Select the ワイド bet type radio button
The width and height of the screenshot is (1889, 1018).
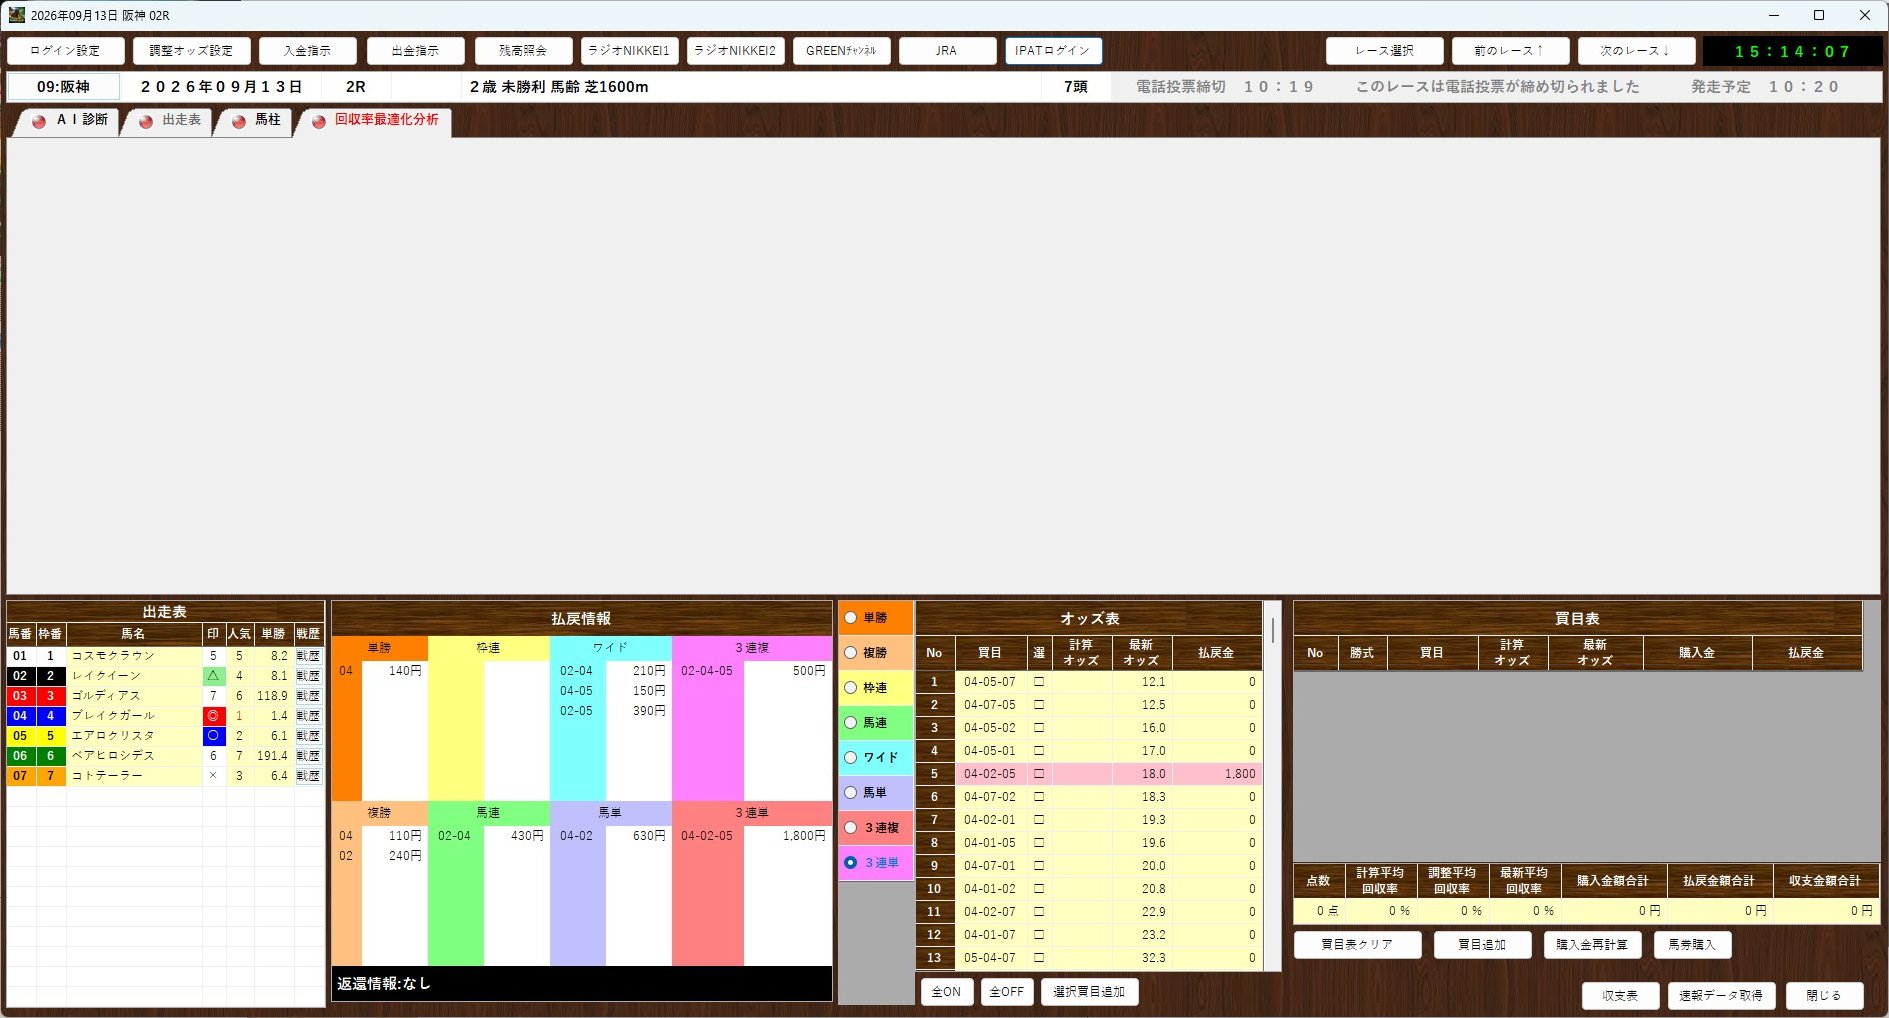point(851,758)
